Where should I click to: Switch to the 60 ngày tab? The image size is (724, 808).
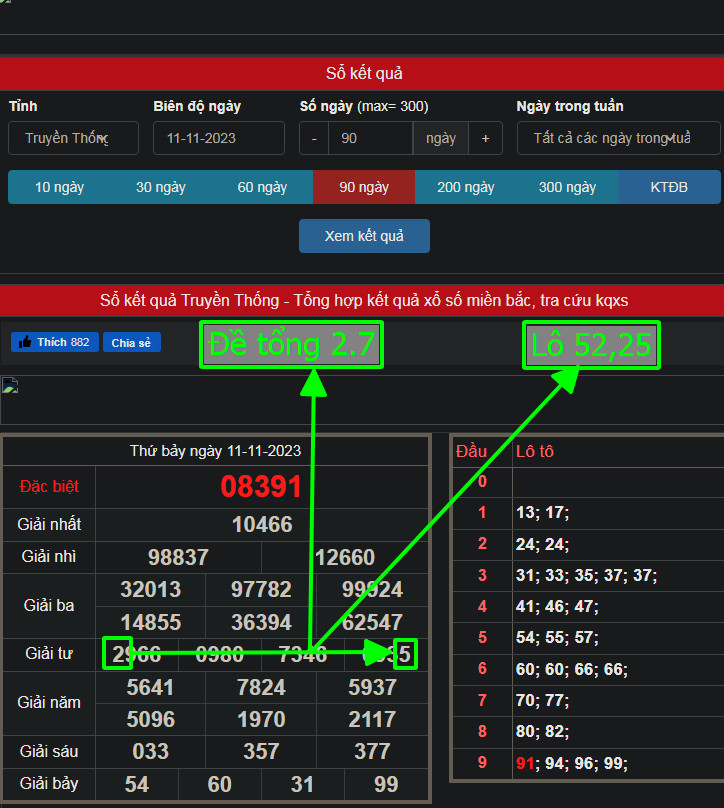coord(262,187)
